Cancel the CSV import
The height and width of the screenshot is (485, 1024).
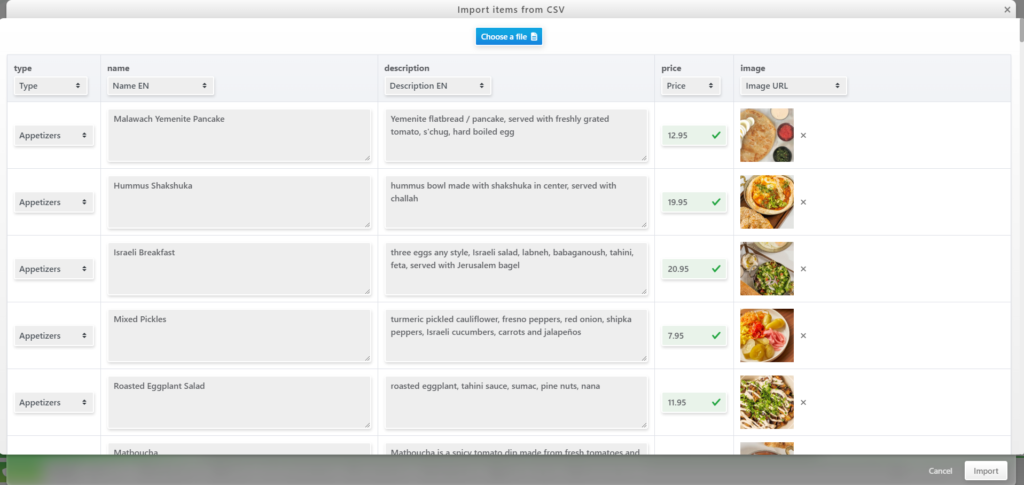pyautogui.click(x=940, y=471)
